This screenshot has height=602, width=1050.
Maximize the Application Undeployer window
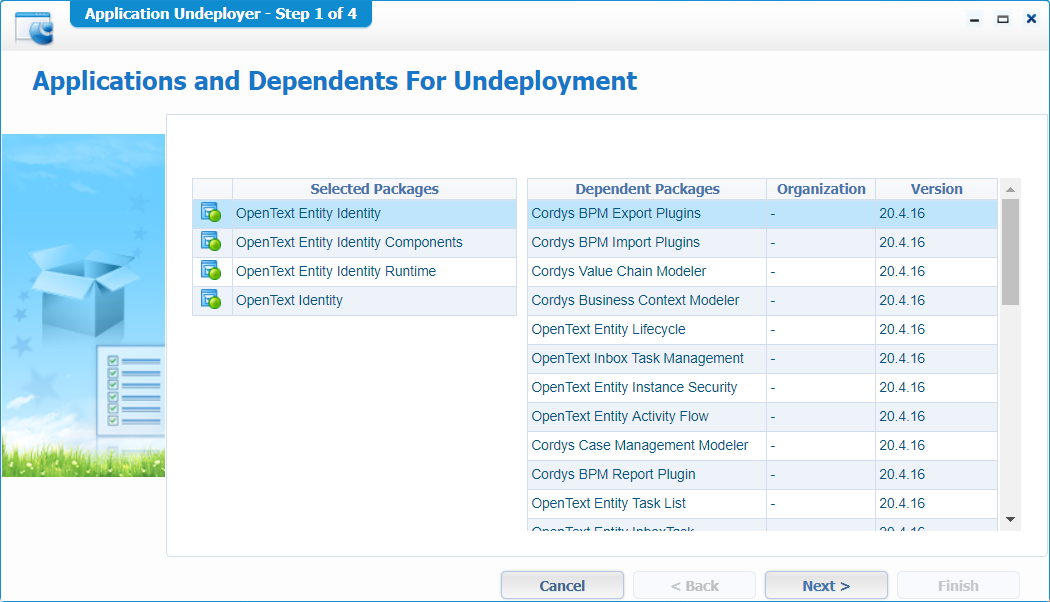pyautogui.click(x=1002, y=19)
